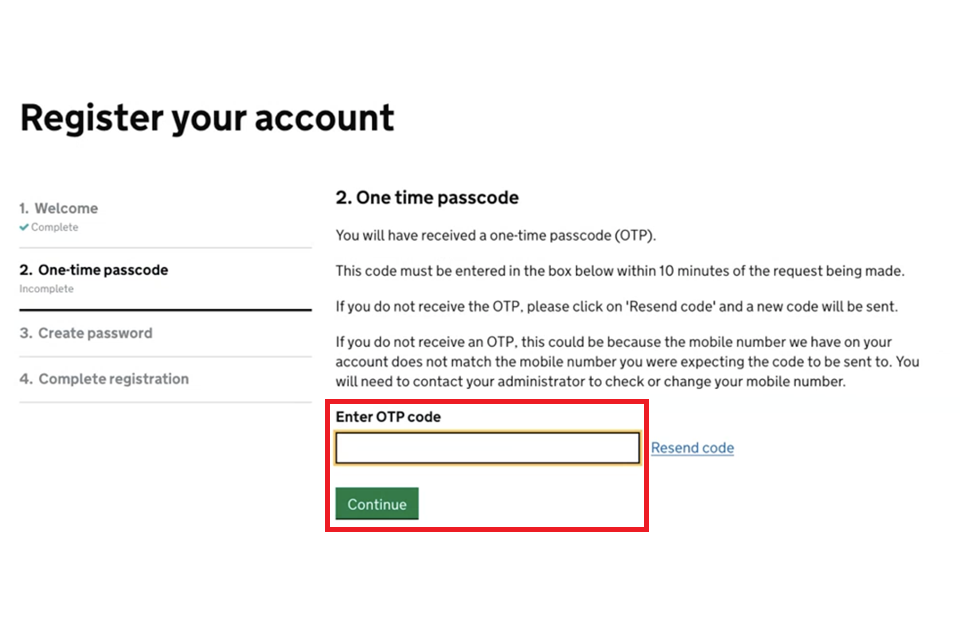The width and height of the screenshot is (960, 640).
Task: Click the 'Register your account' page heading
Action: point(207,118)
